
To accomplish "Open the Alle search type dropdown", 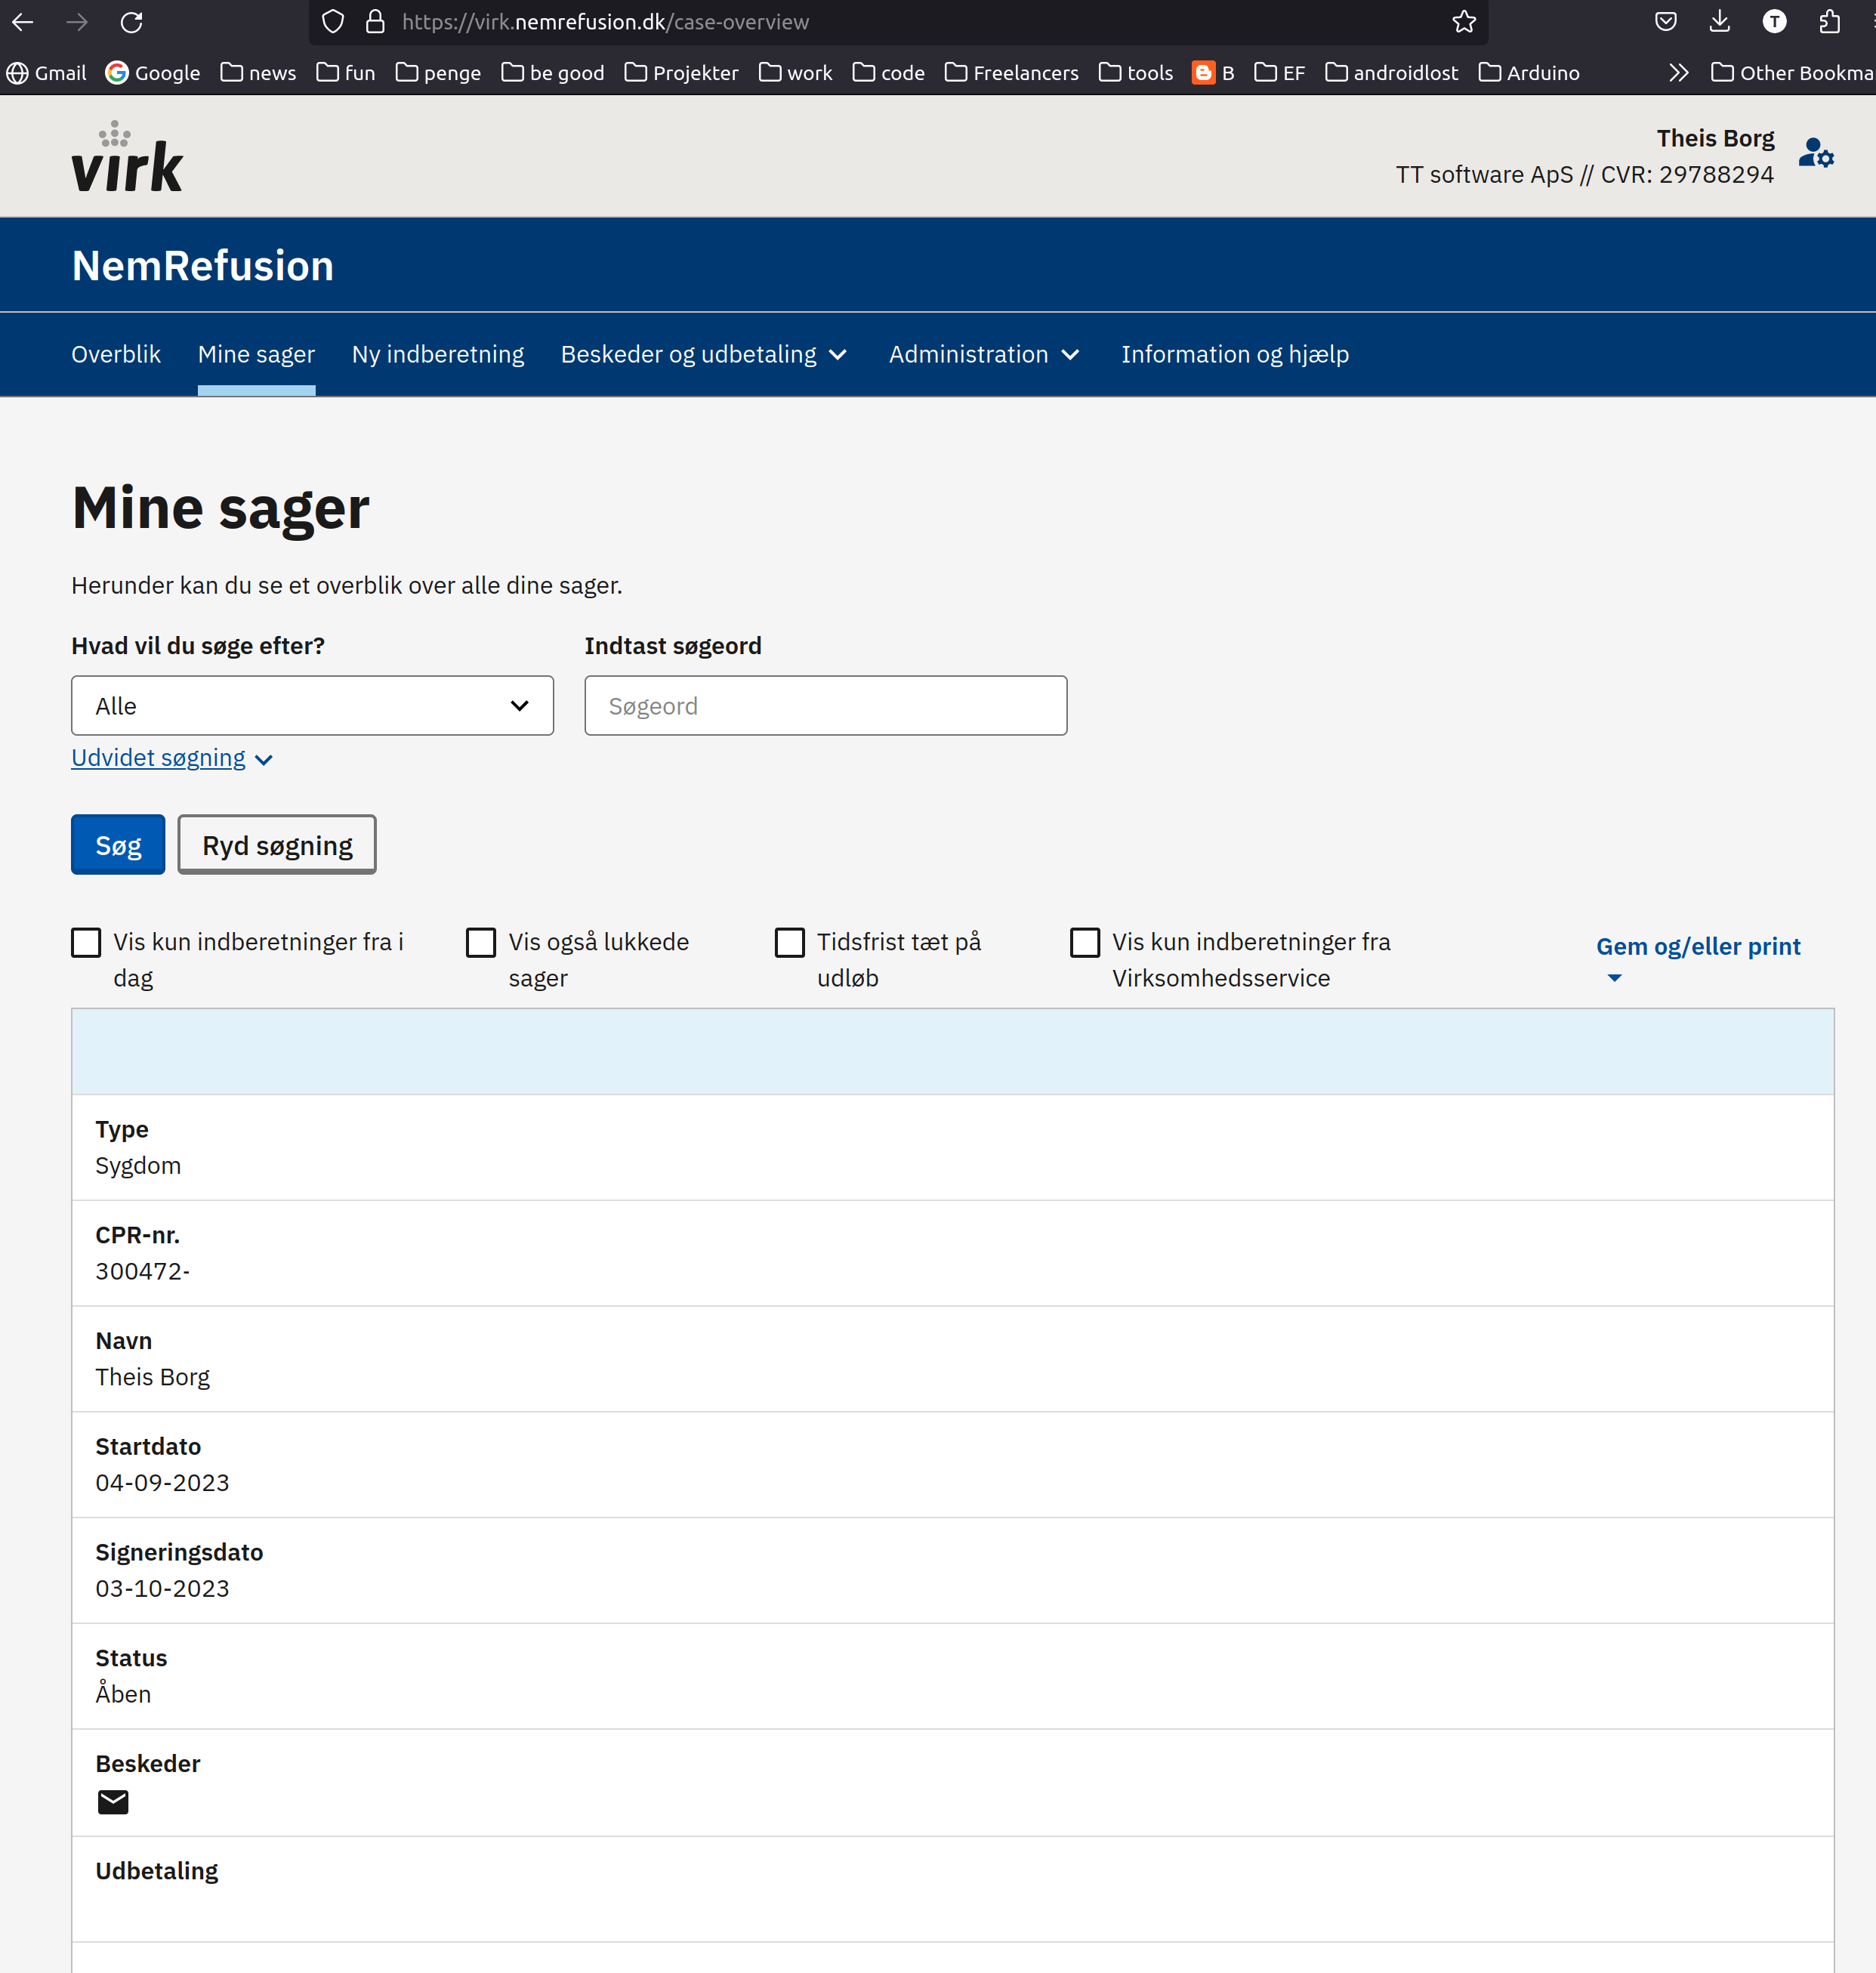I will [x=312, y=706].
